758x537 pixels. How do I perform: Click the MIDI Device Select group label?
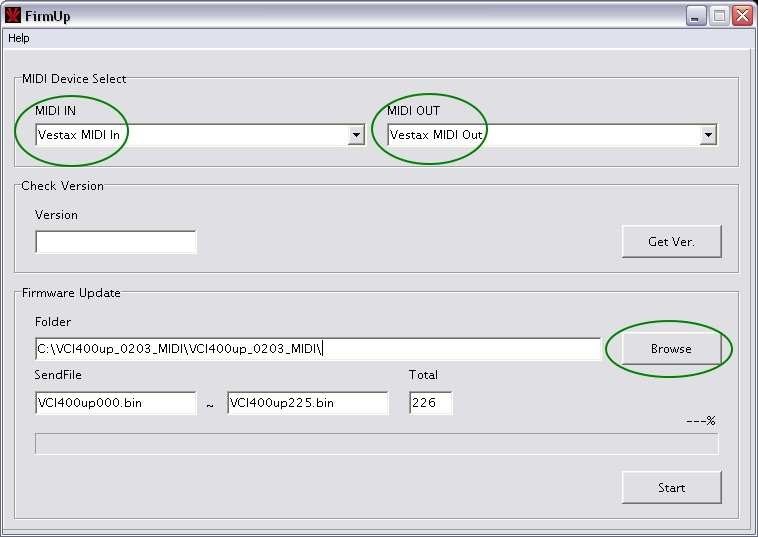pos(74,79)
